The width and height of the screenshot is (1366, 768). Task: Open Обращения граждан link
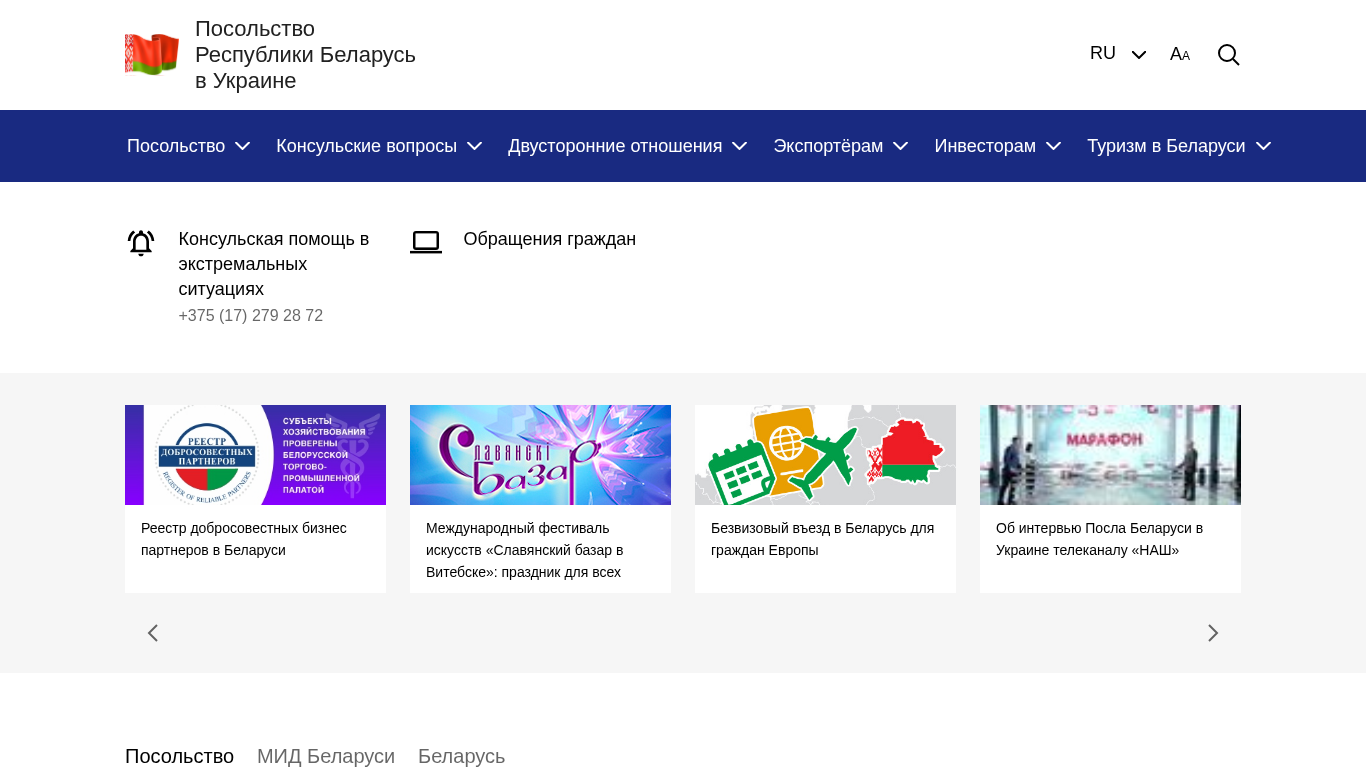[x=549, y=239]
